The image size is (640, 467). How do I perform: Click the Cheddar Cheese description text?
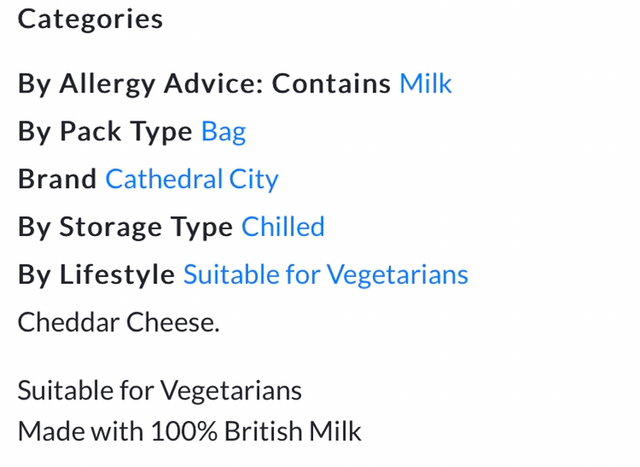pos(118,322)
